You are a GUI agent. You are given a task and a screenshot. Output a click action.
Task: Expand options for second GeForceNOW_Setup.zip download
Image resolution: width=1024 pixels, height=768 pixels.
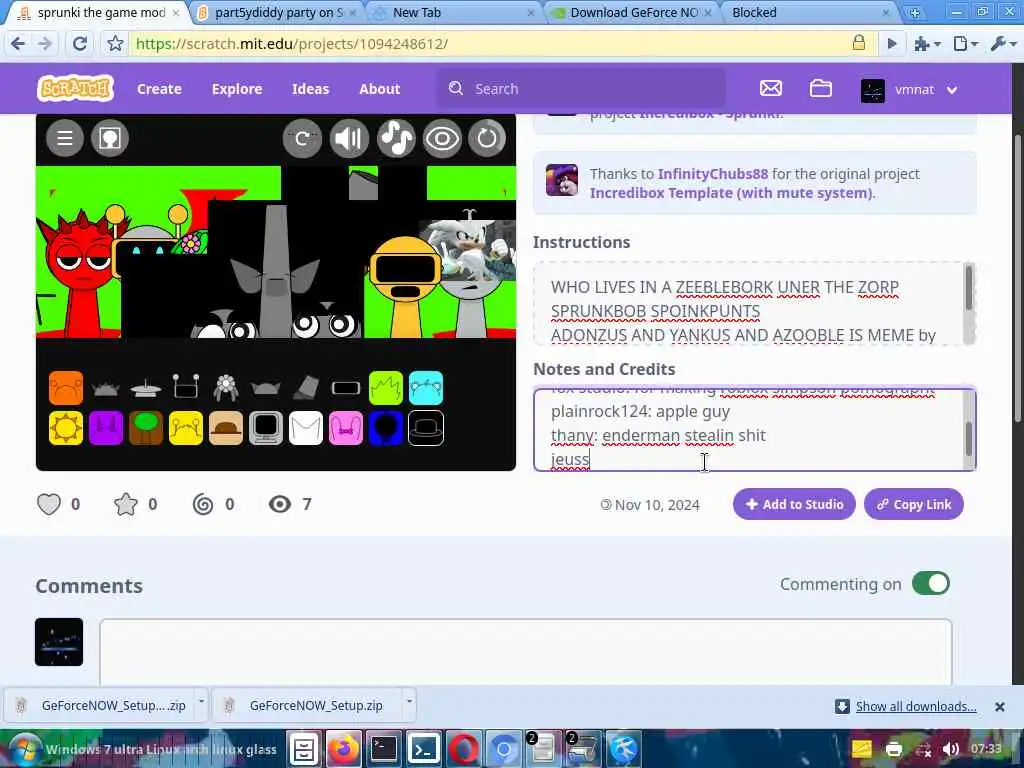click(409, 701)
